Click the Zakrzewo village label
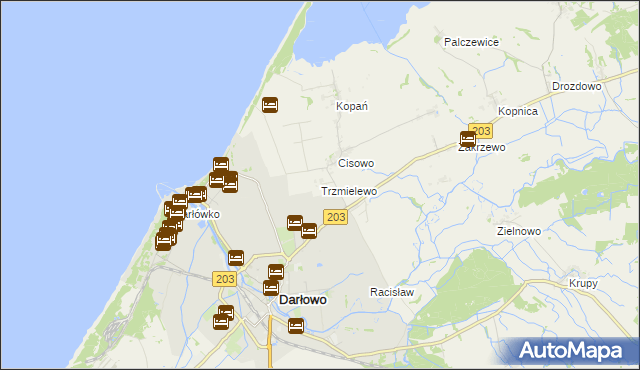Image resolution: width=640 pixels, height=370 pixels. point(482,148)
